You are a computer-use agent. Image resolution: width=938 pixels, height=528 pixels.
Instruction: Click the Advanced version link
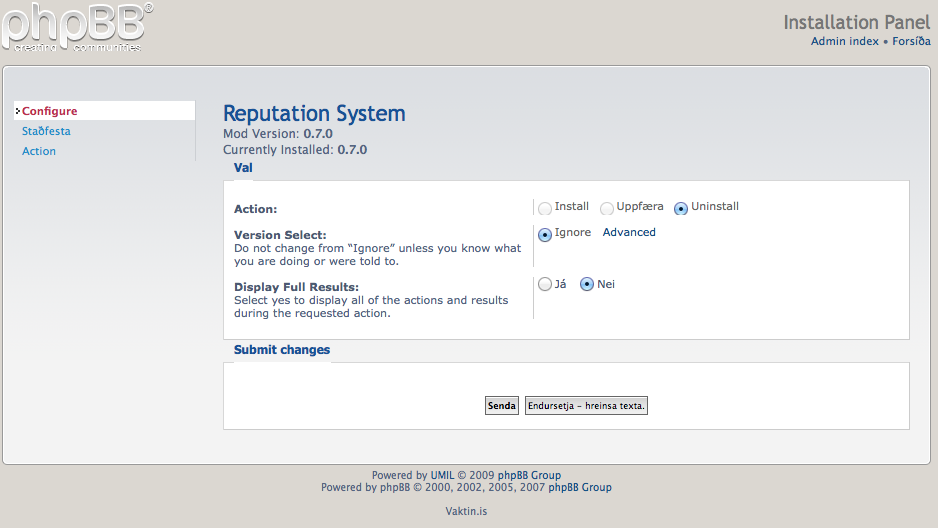629,232
